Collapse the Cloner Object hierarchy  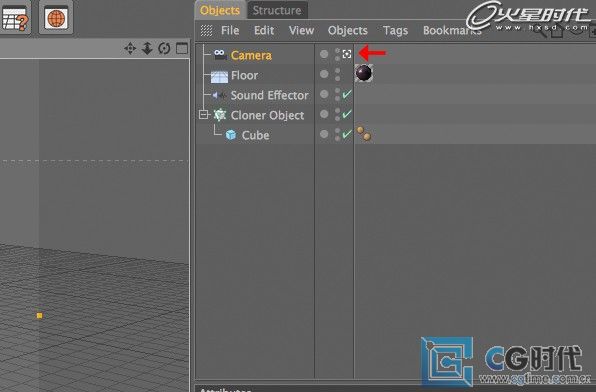pyautogui.click(x=204, y=114)
